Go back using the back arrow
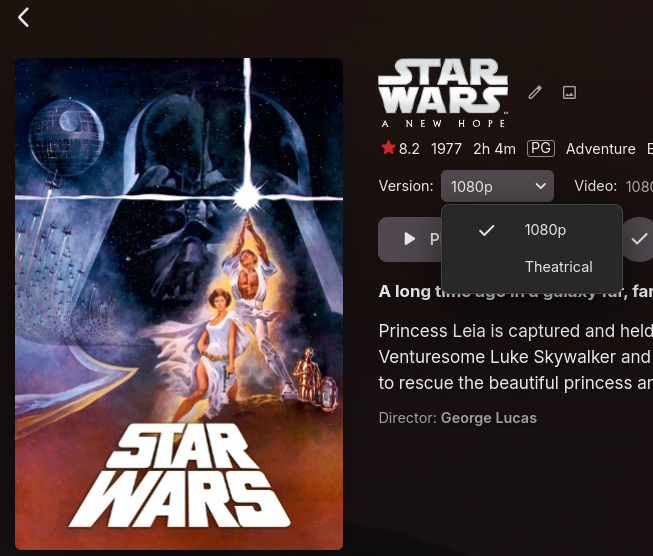The height and width of the screenshot is (556, 653). click(x=24, y=17)
